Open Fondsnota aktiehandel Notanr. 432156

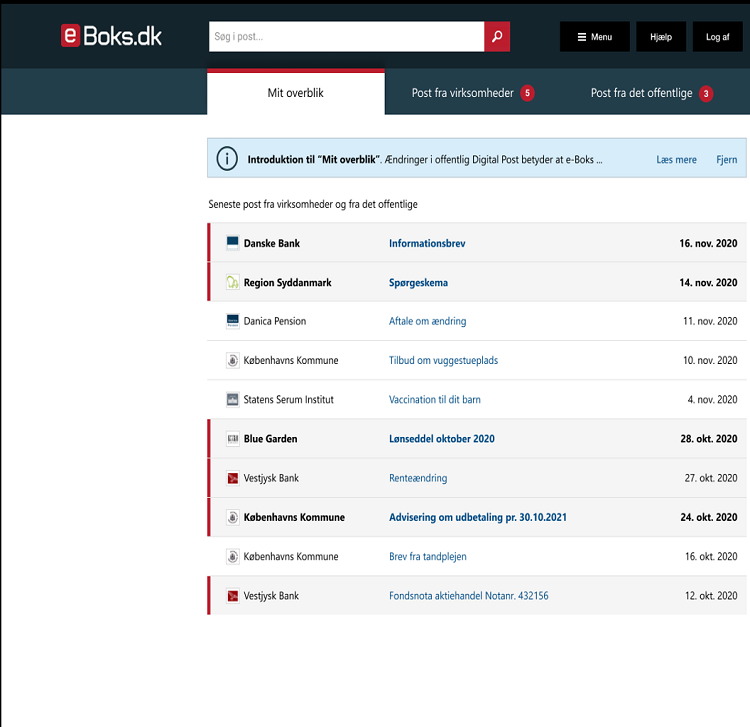(469, 595)
